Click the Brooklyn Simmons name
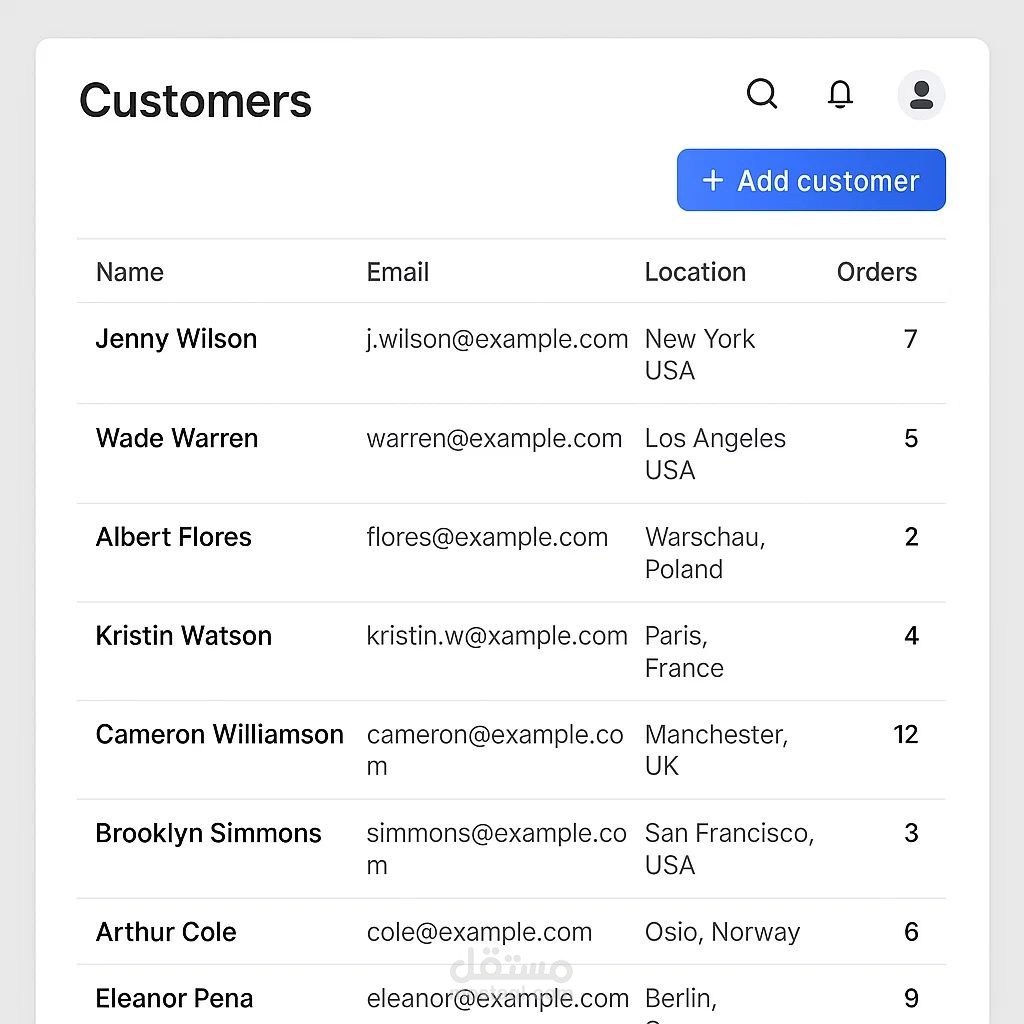This screenshot has height=1024, width=1024. [x=209, y=834]
